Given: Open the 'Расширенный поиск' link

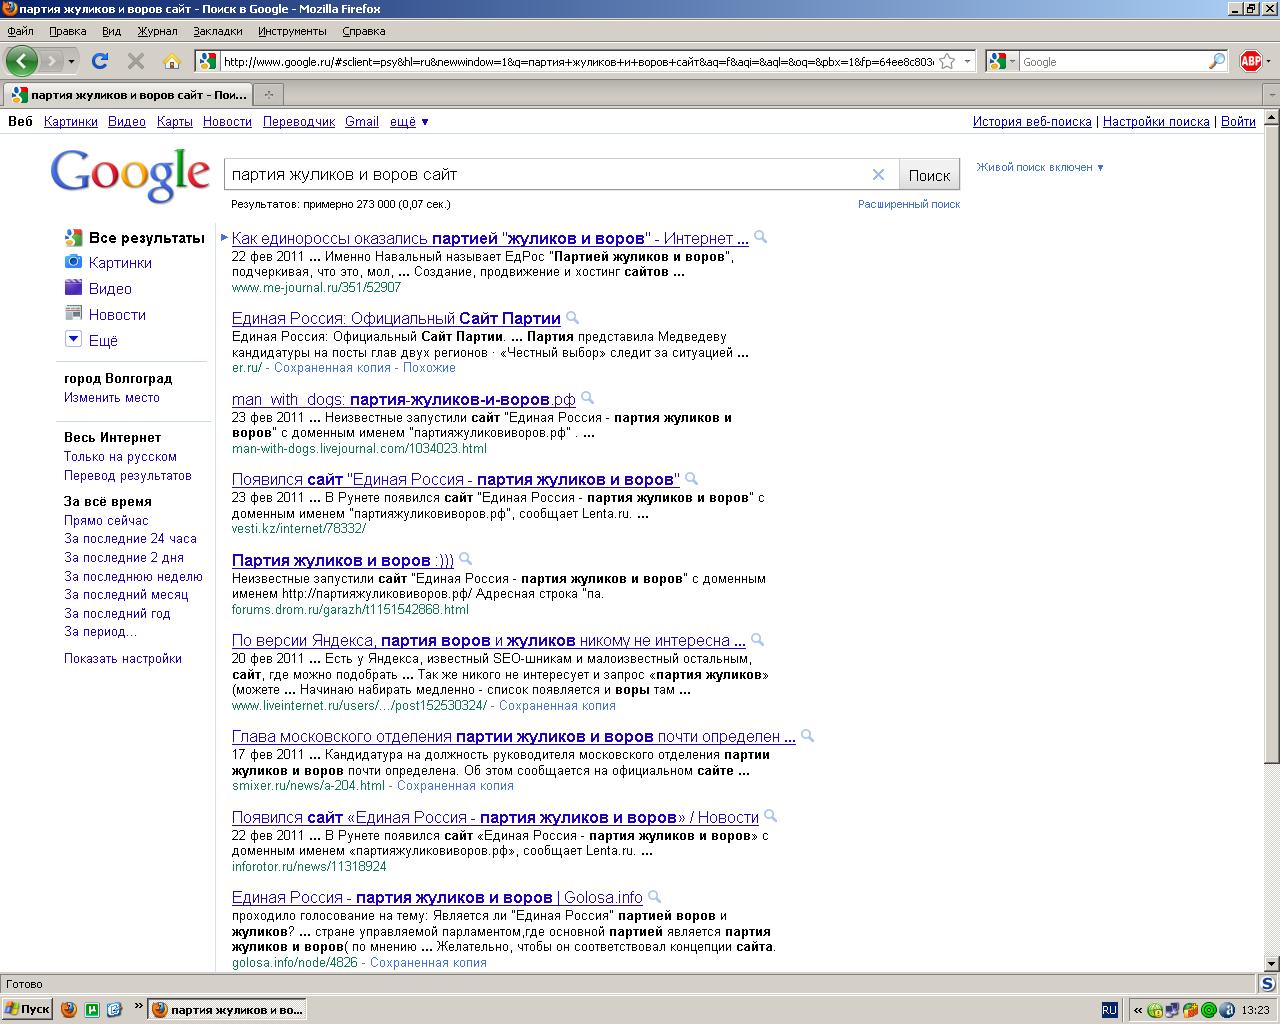Looking at the screenshot, I should click(x=908, y=204).
